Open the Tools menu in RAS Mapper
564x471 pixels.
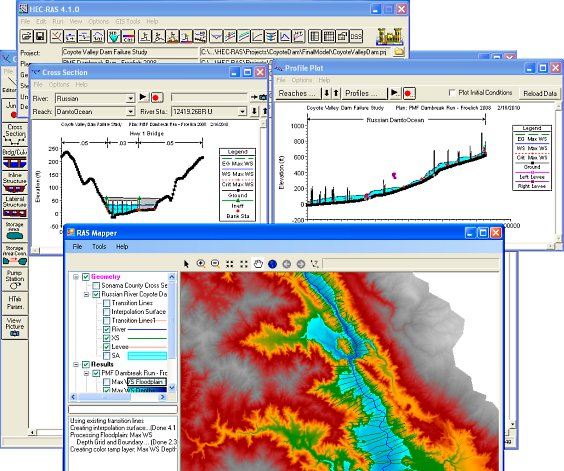pos(99,246)
